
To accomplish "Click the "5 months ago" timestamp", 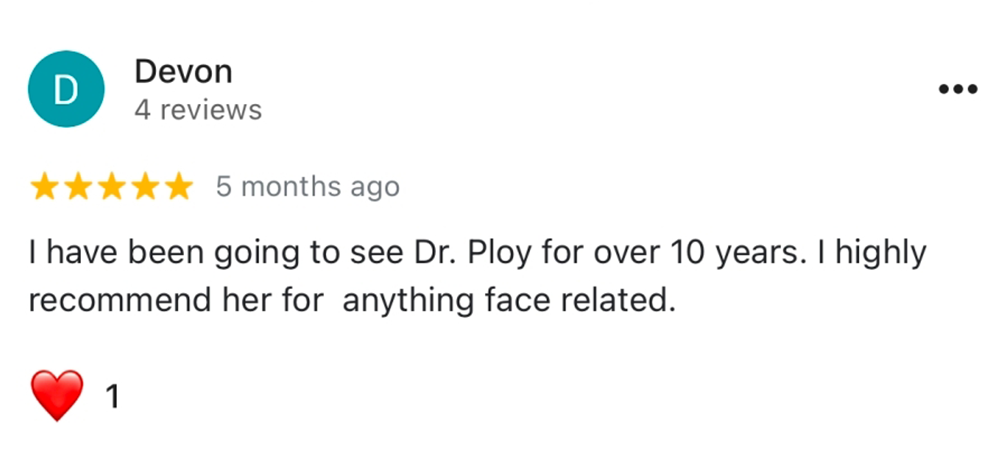I will 307,187.
